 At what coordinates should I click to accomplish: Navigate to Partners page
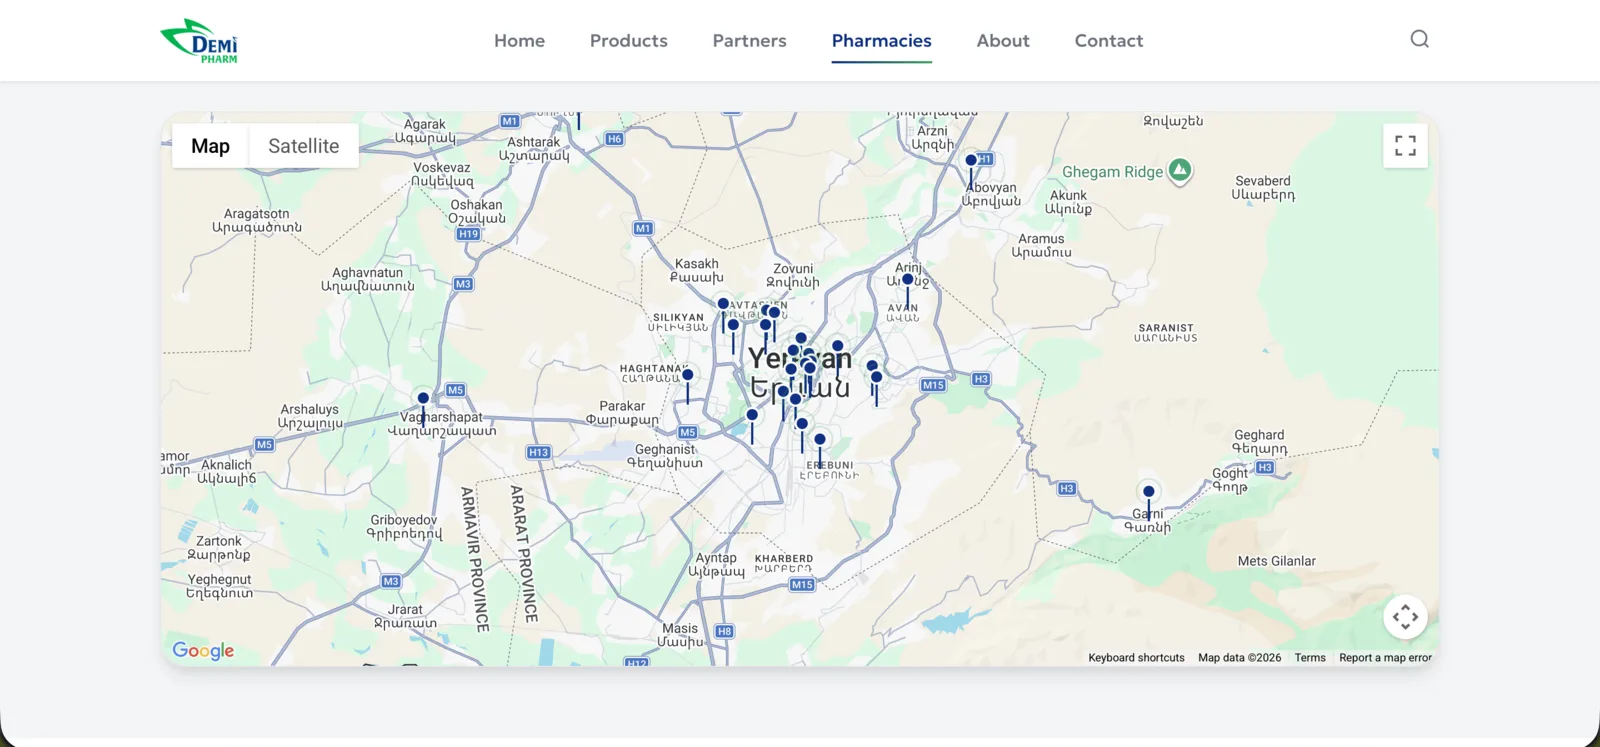[x=749, y=41]
